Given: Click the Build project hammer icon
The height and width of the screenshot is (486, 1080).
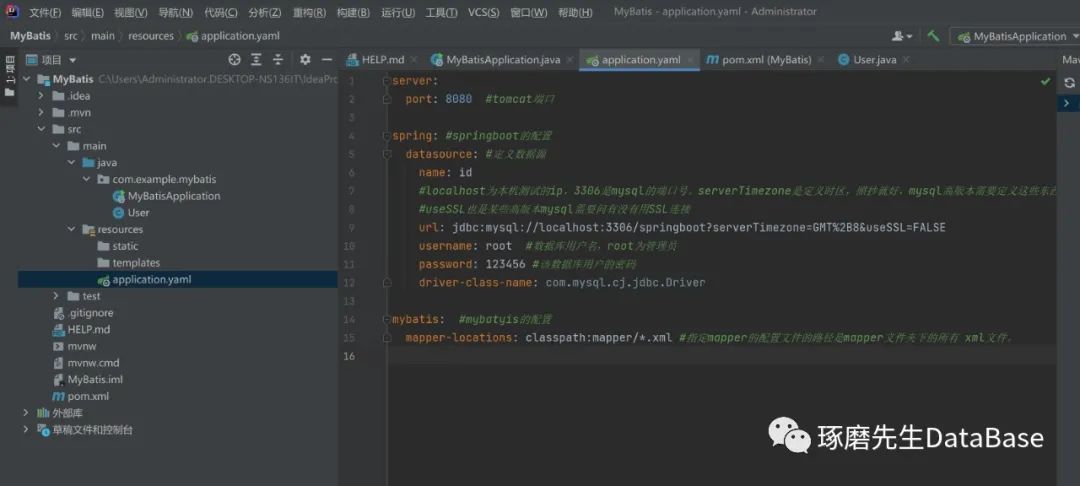Looking at the screenshot, I should tap(933, 36).
